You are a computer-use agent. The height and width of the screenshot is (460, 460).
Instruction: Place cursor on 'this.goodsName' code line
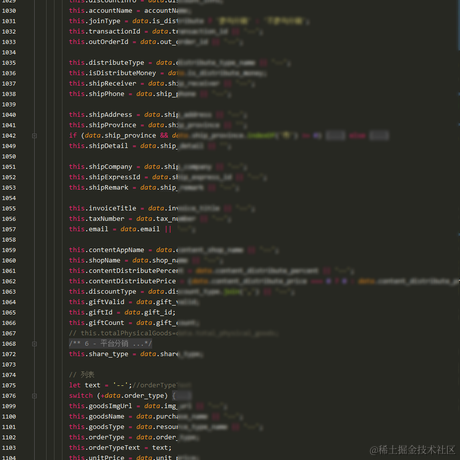pos(156,416)
